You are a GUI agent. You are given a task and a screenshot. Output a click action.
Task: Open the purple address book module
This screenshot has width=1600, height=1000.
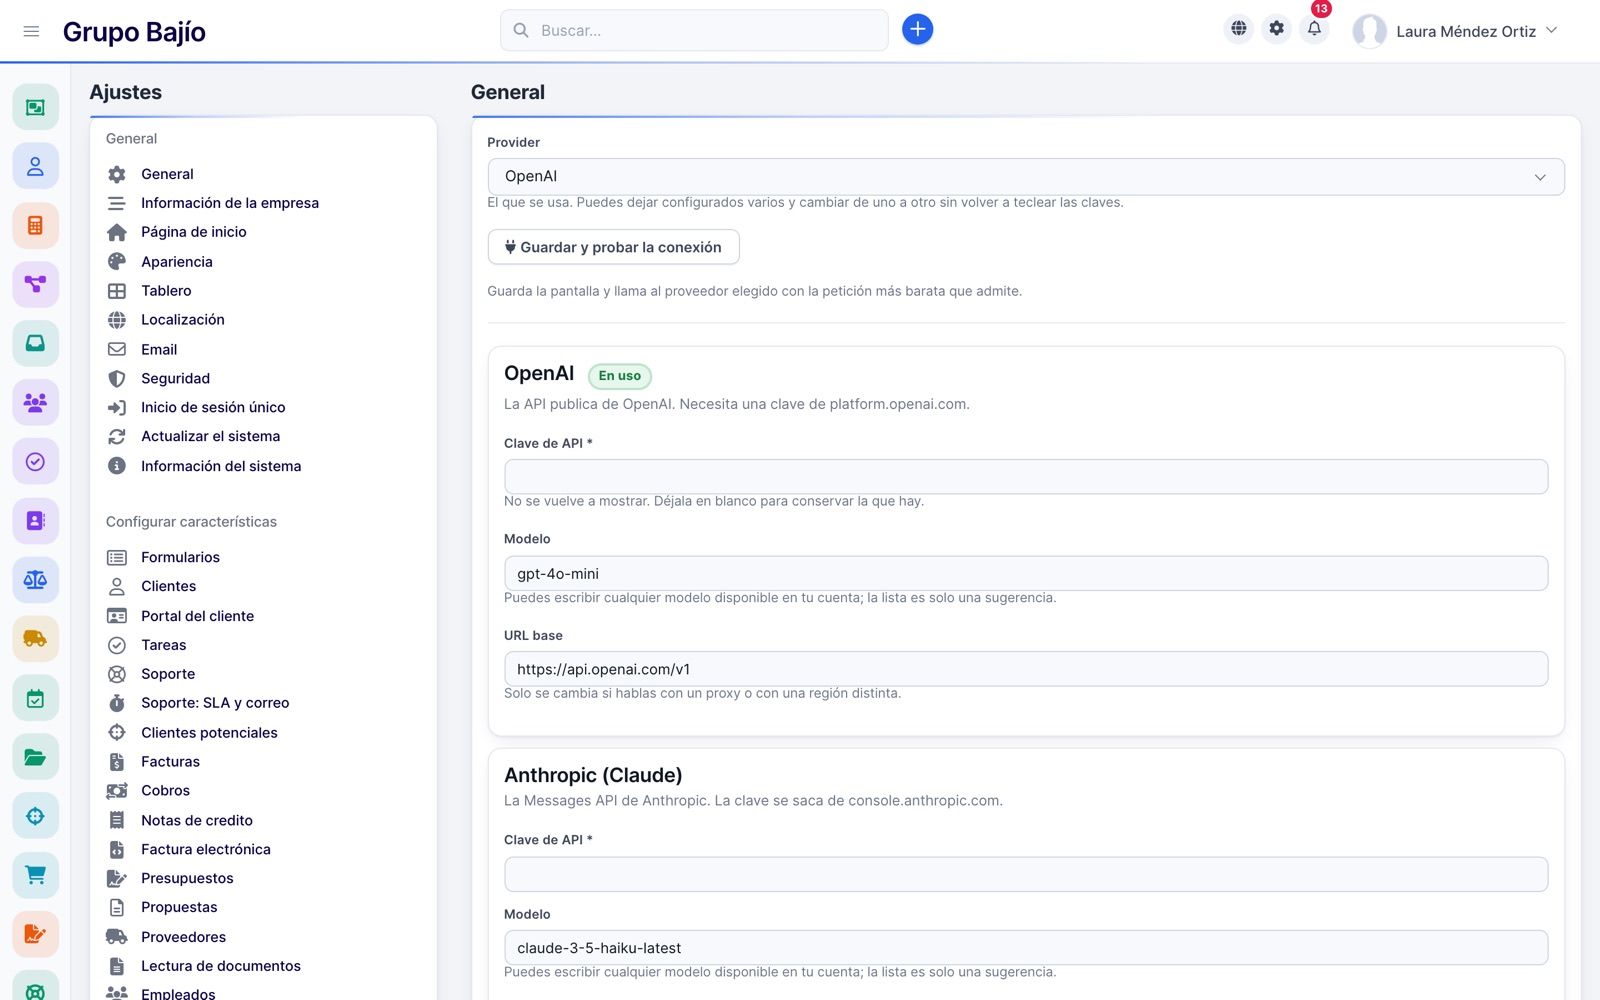click(x=35, y=520)
